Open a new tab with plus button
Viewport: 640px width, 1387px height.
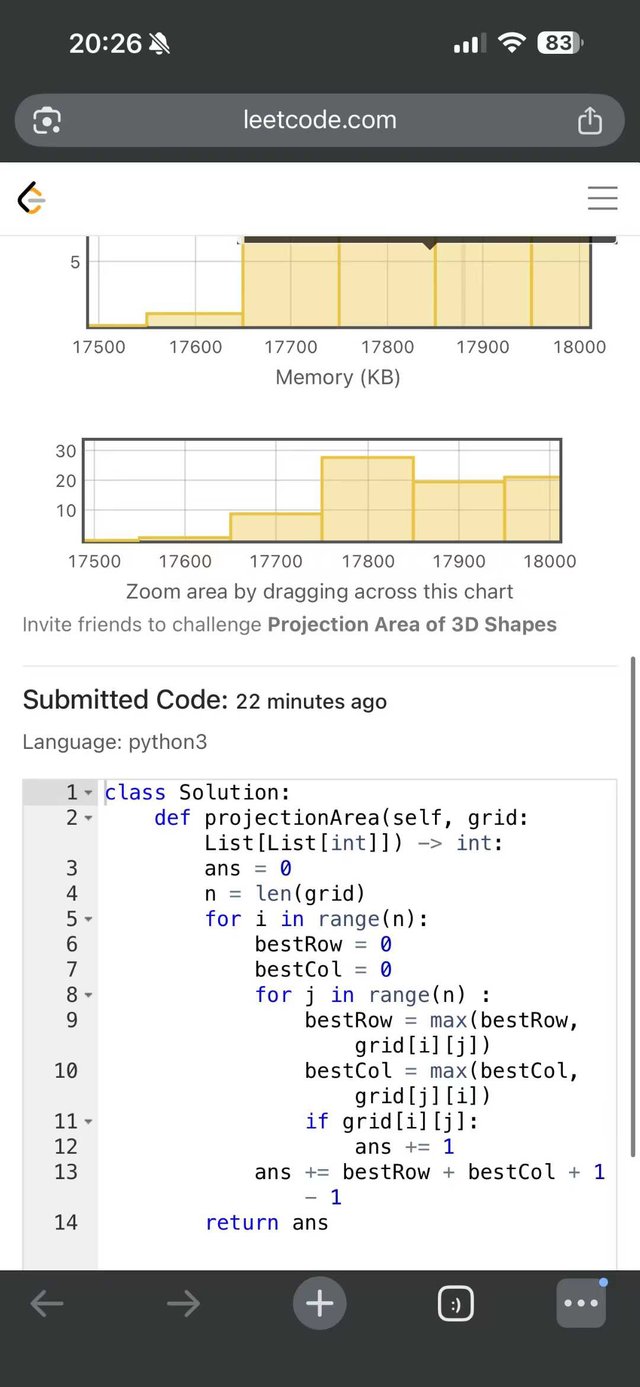[319, 1303]
